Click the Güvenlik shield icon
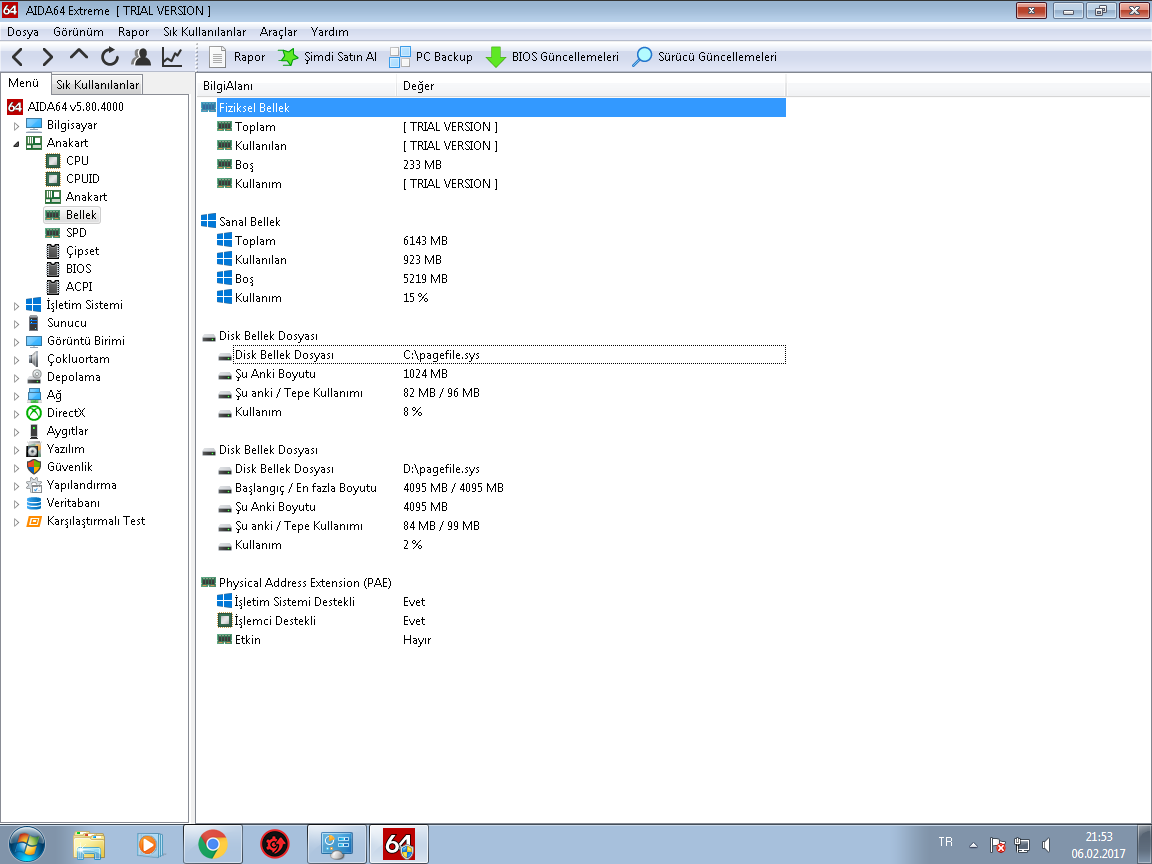The image size is (1152, 864). click(x=34, y=467)
